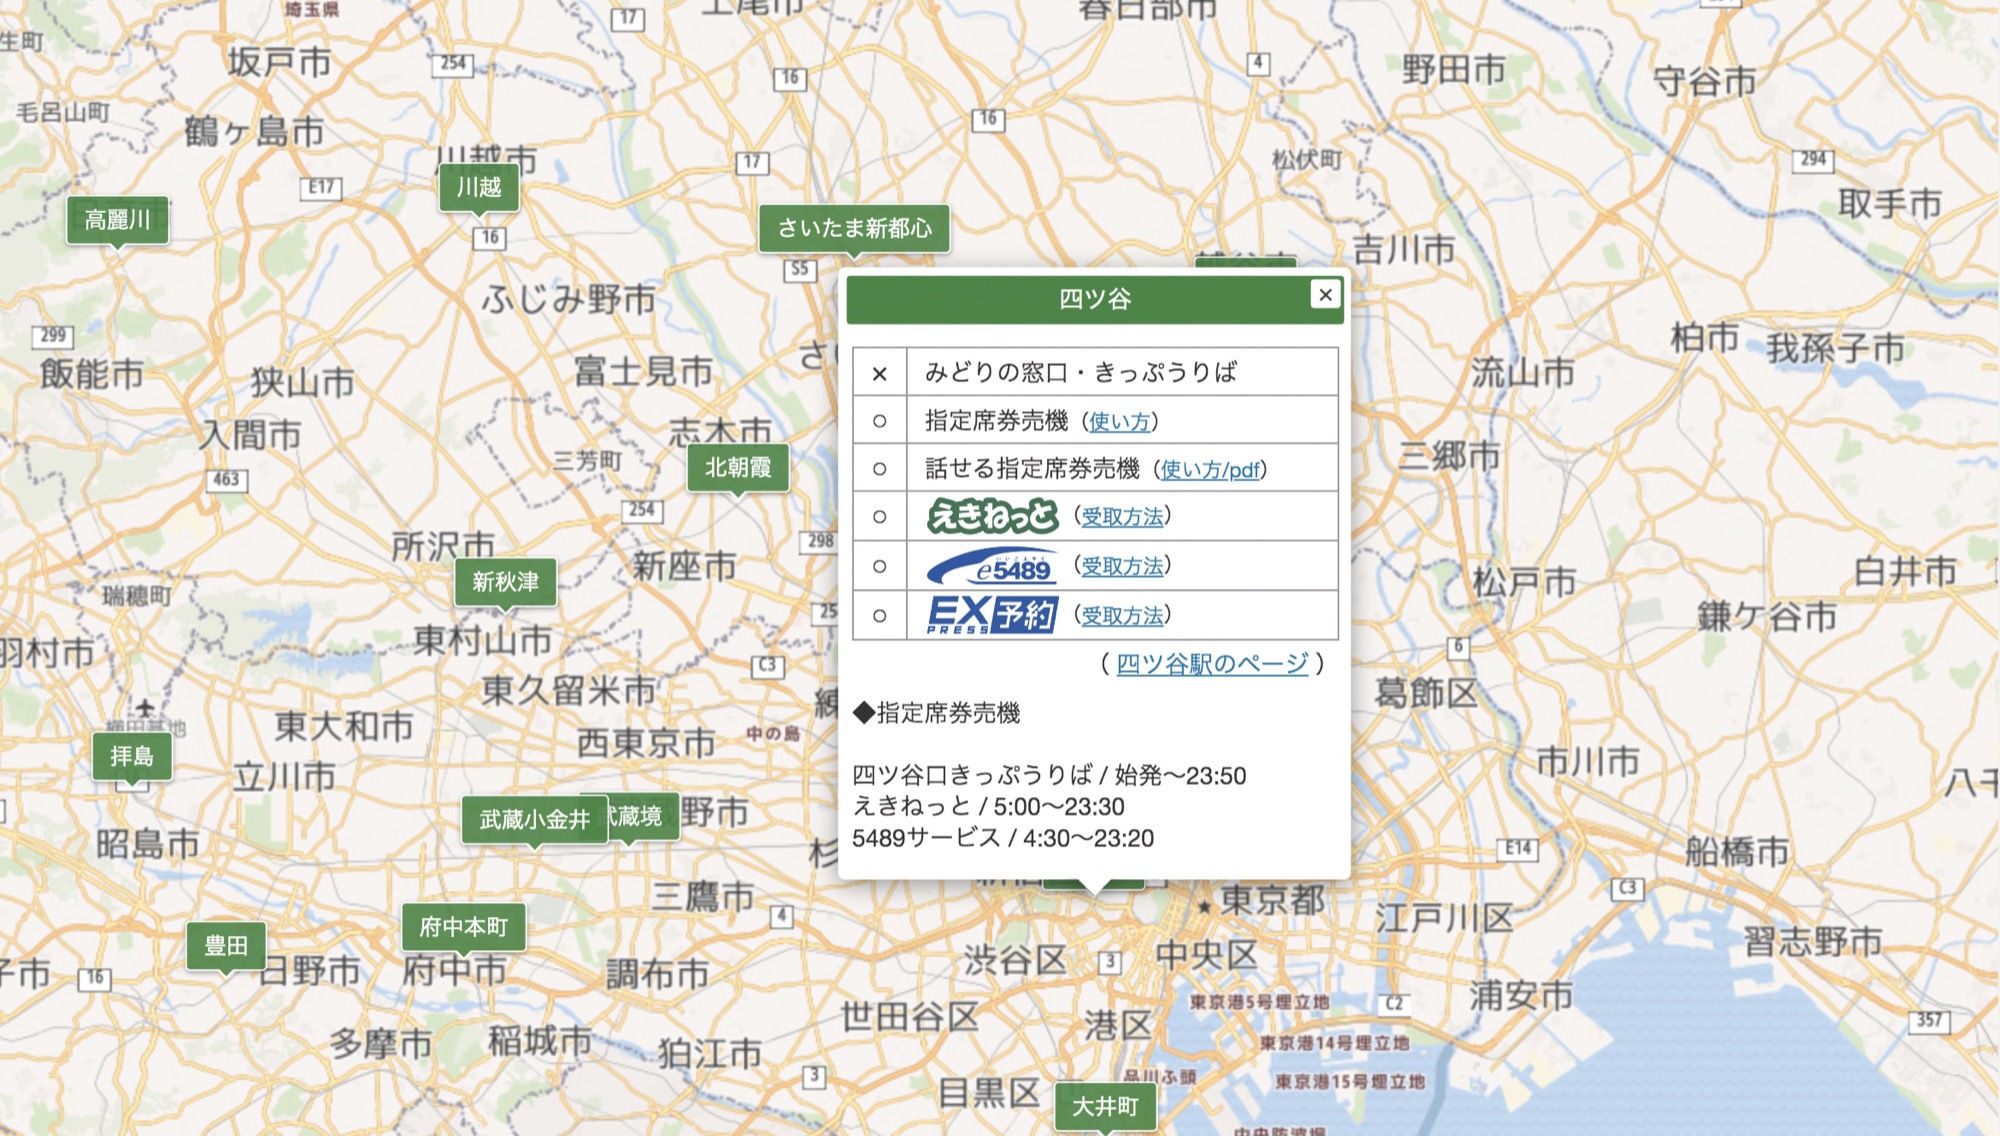
Task: Open 指定席券売機 使い方 link
Action: point(1119,421)
